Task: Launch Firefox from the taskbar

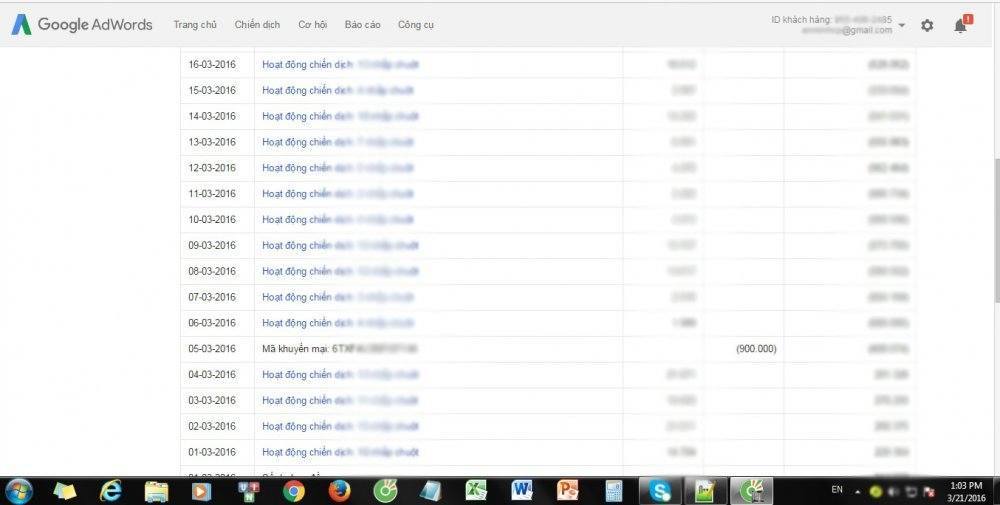Action: click(x=339, y=491)
